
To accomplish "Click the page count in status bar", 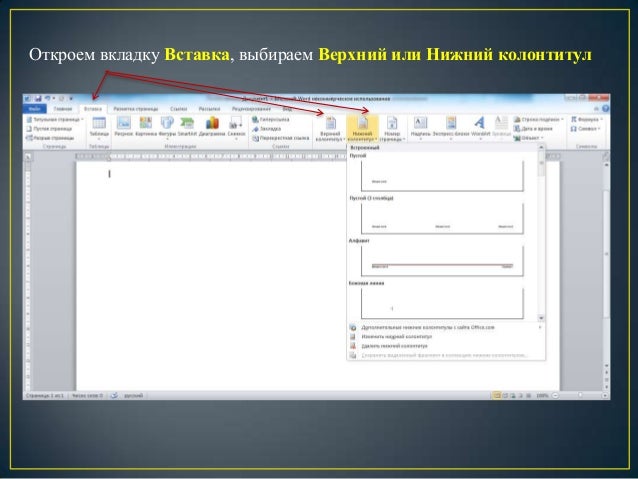I will pos(45,396).
